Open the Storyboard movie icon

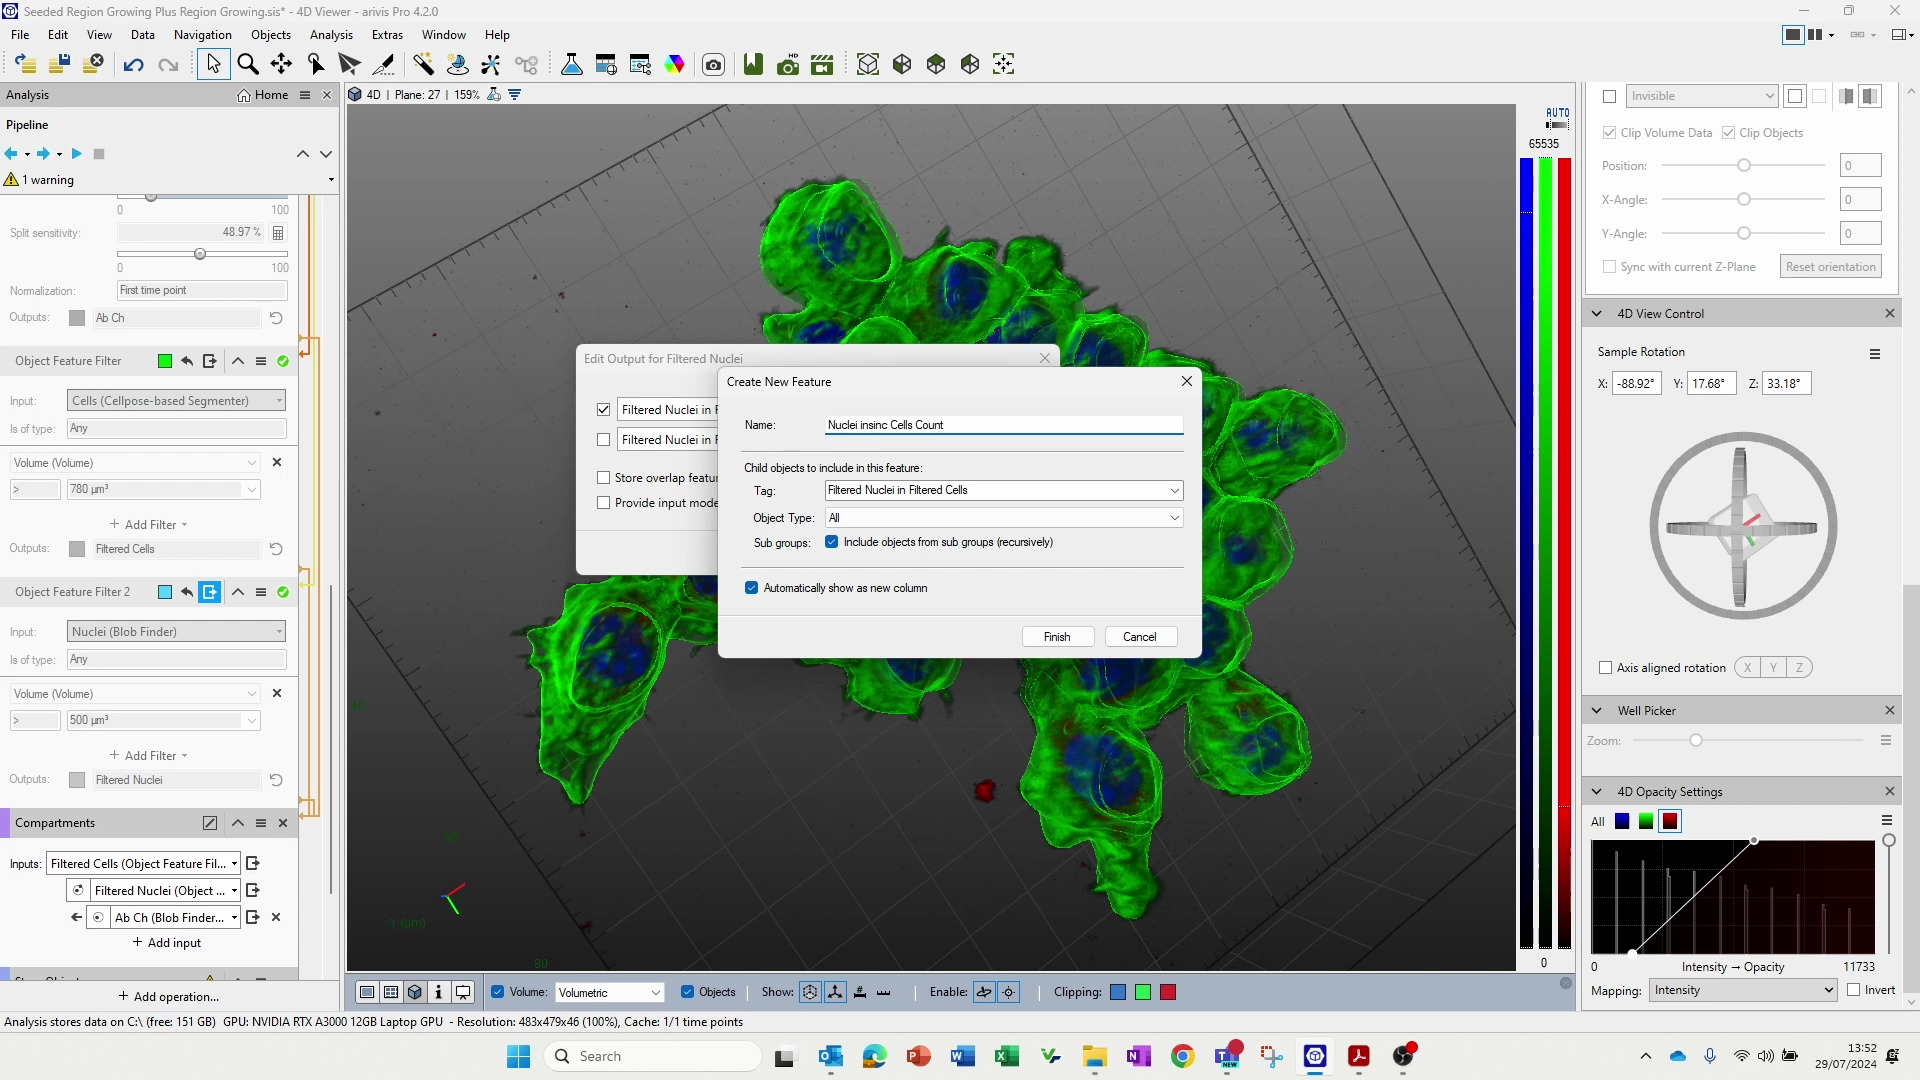[821, 64]
